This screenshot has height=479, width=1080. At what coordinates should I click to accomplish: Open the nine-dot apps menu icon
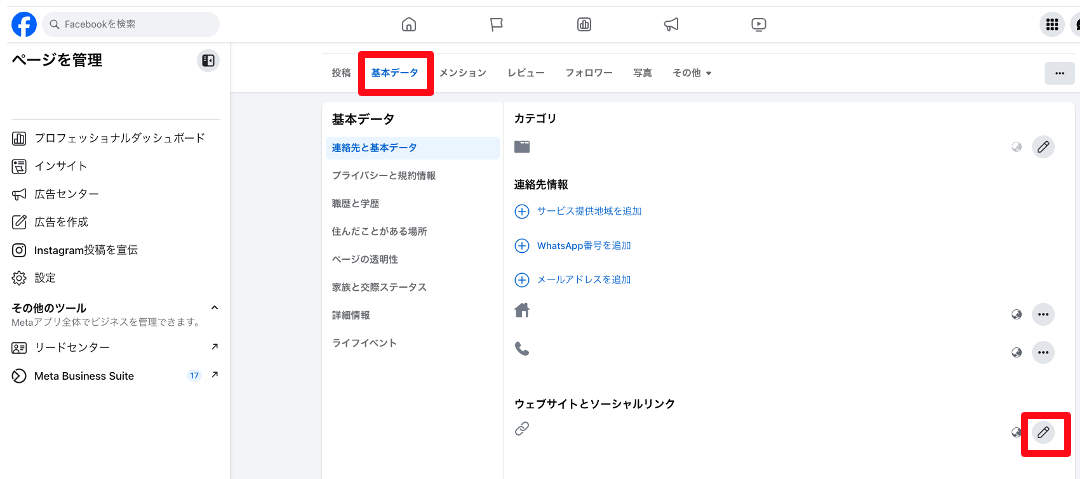coord(1052,25)
